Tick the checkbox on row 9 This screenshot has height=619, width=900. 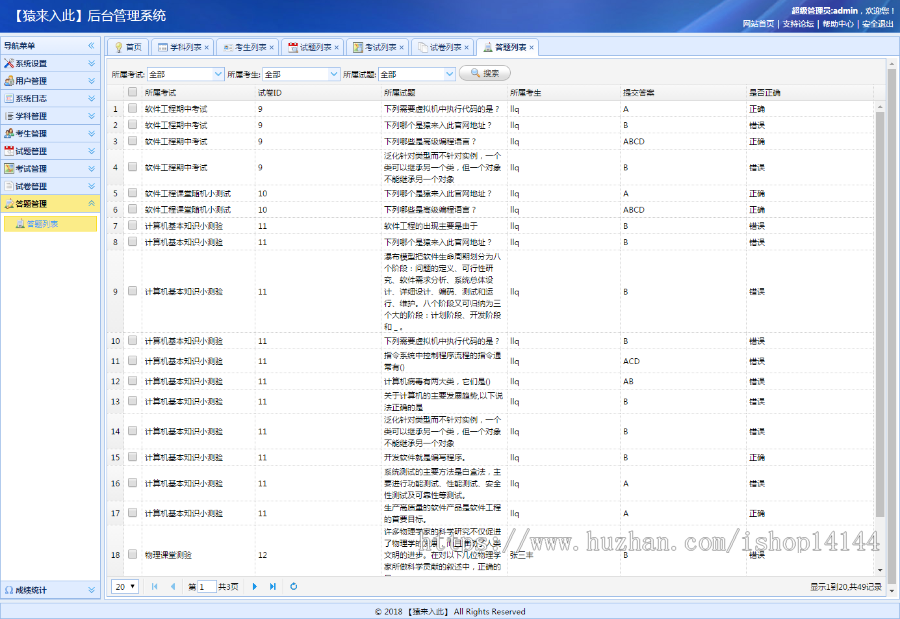tap(133, 291)
